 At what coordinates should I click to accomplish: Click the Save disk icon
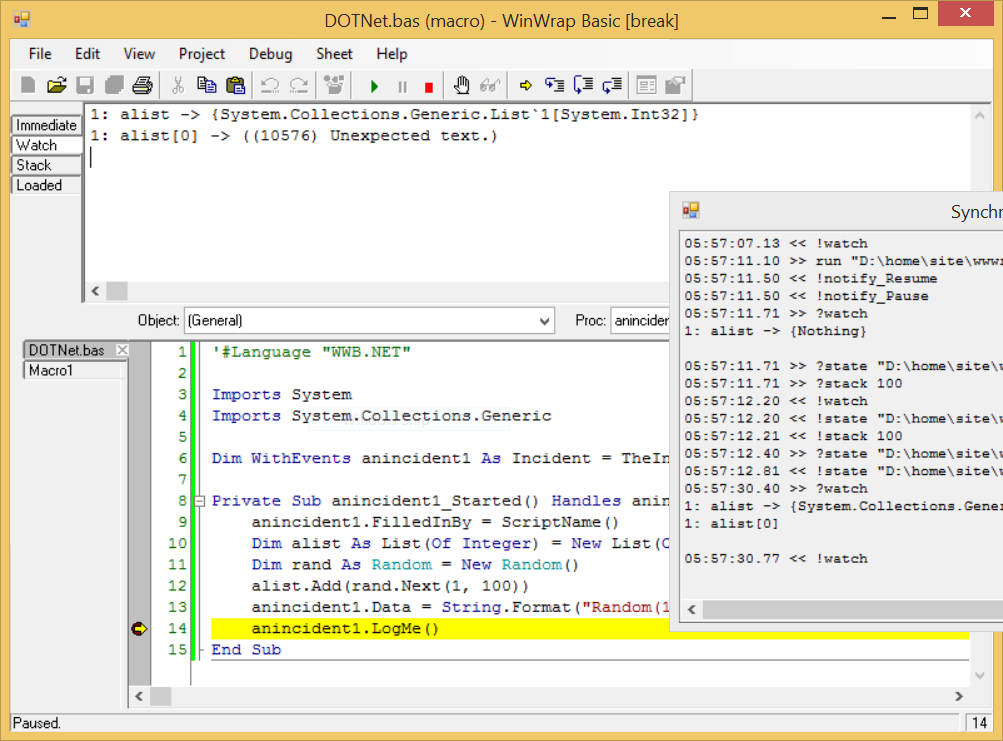pyautogui.click(x=85, y=85)
